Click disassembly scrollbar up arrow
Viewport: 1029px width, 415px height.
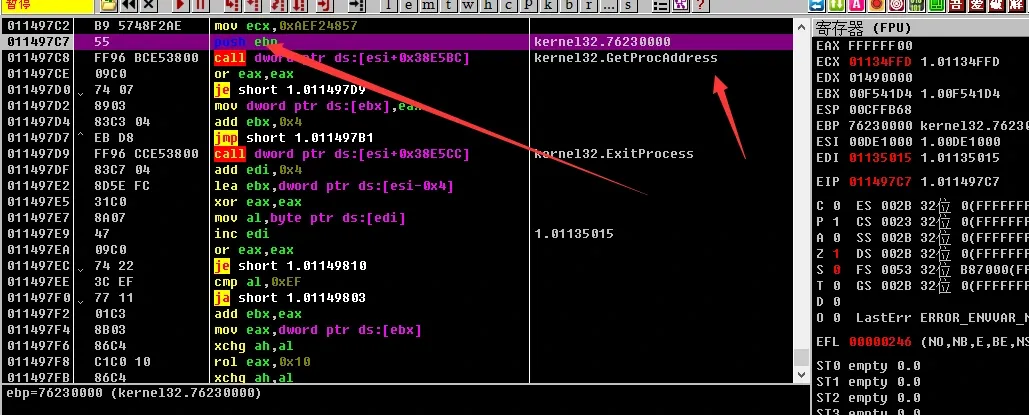pyautogui.click(x=802, y=26)
